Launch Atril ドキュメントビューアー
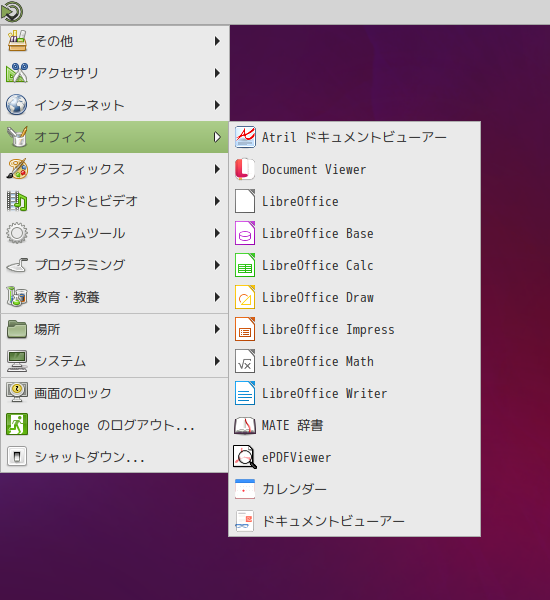Viewport: 550px width, 600px height. point(354,137)
